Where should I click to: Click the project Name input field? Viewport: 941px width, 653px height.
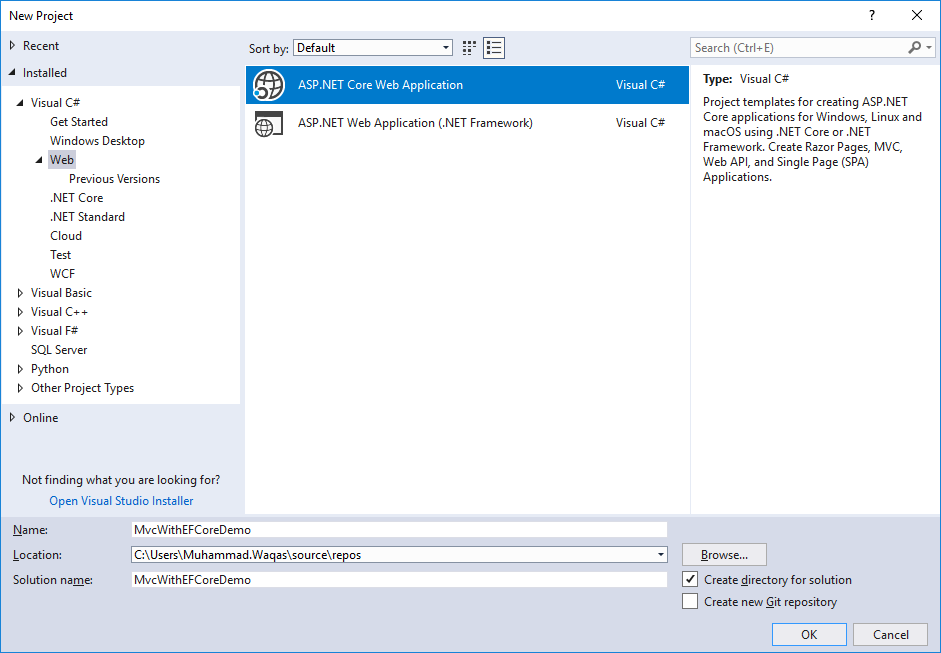[x=399, y=529]
